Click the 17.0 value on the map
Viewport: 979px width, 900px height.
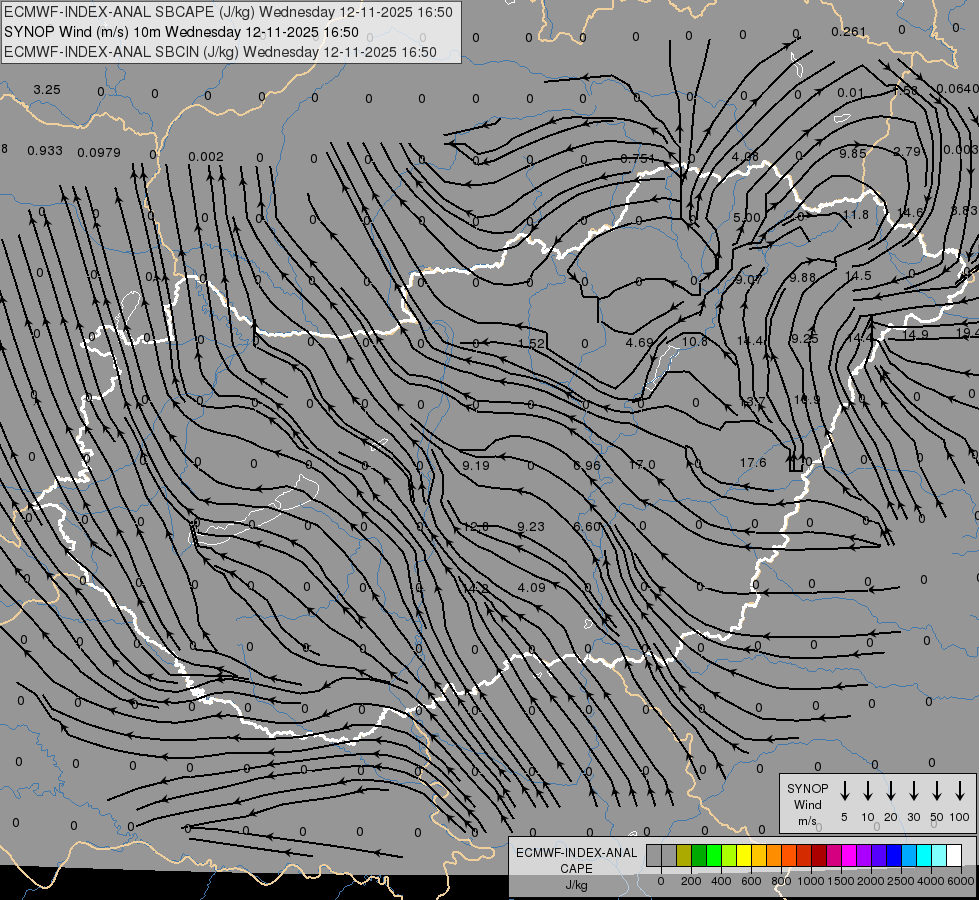coord(642,465)
